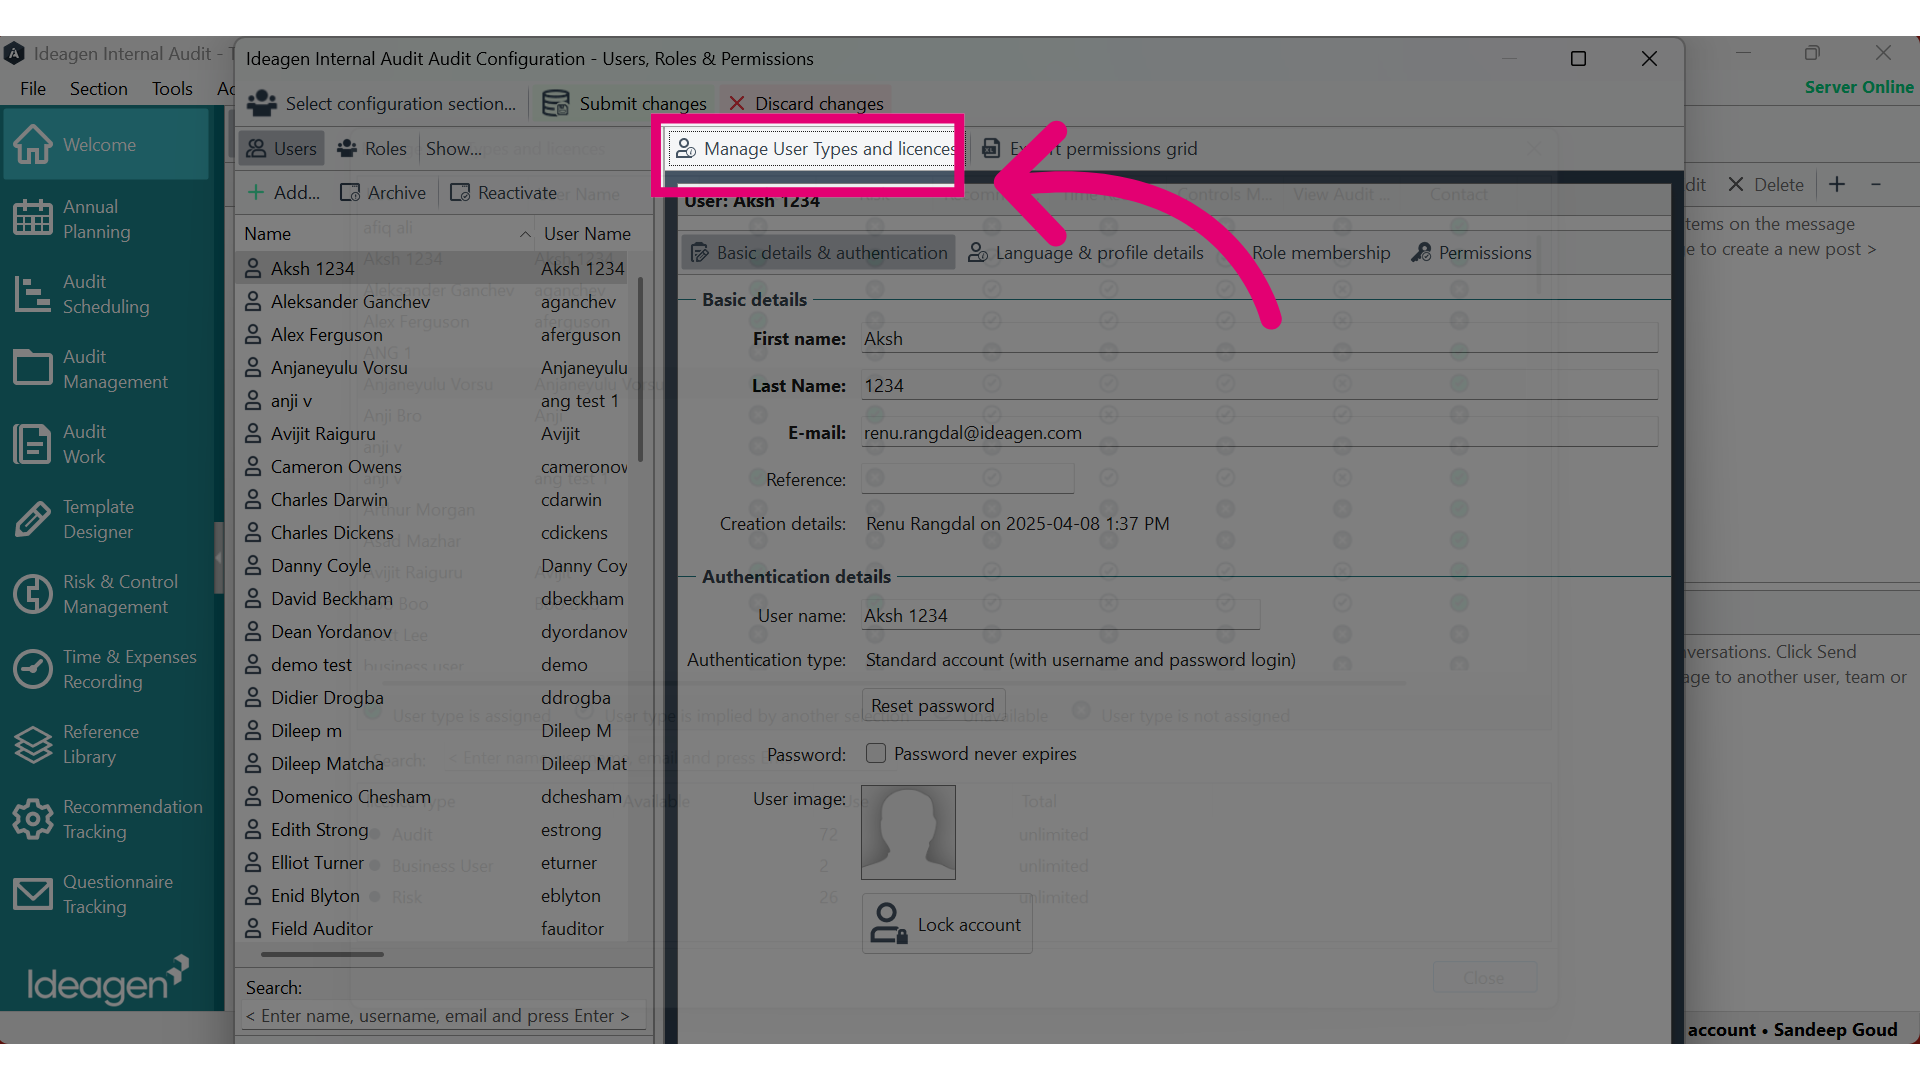Select user Charles Darwin
This screenshot has width=1920, height=1080.
tap(432, 500)
